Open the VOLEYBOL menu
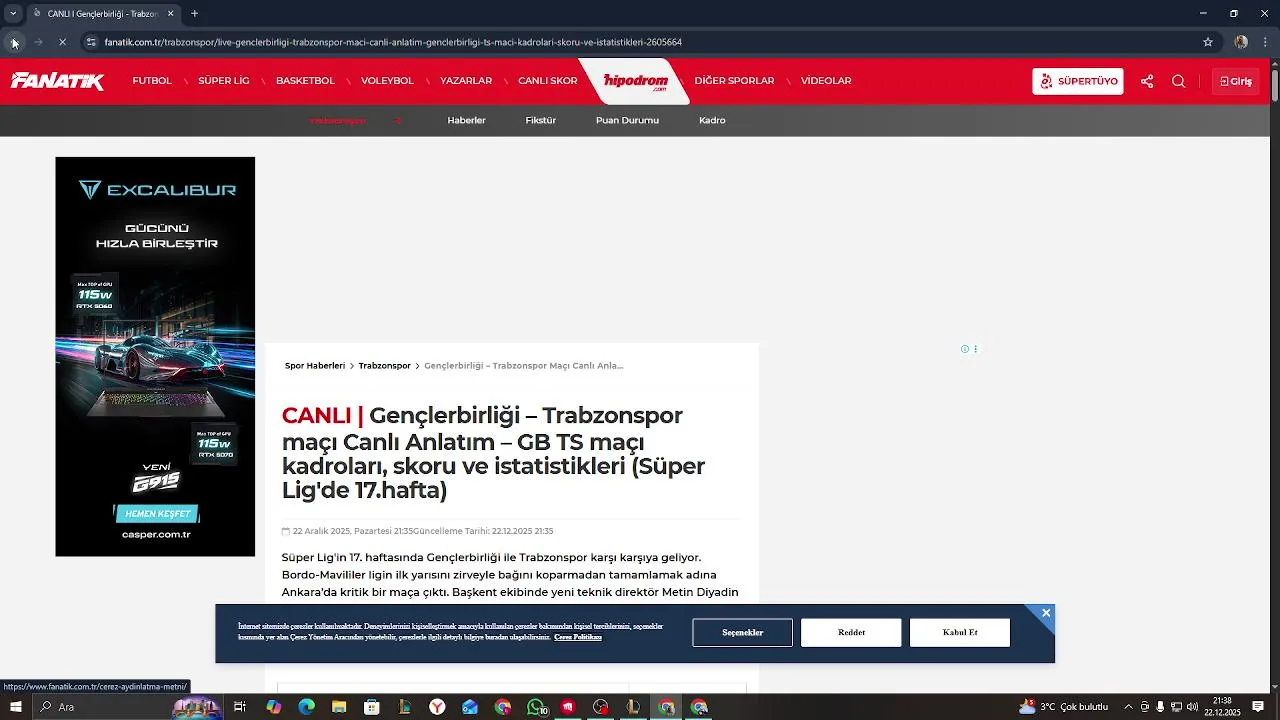The image size is (1280, 720). (387, 81)
